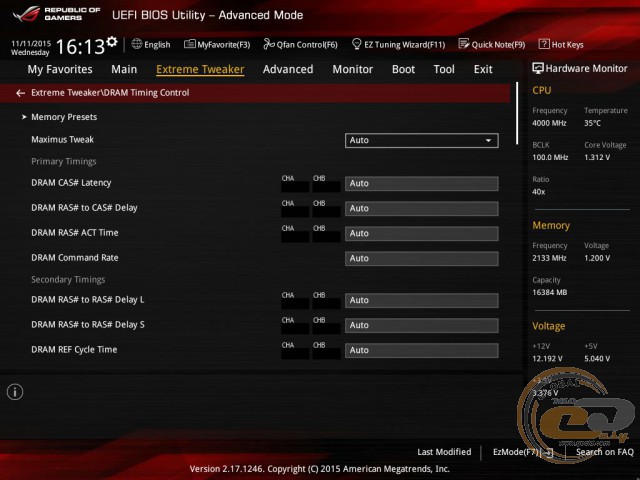Click the Qfan Control fan icon
The height and width of the screenshot is (480, 640).
[269, 44]
